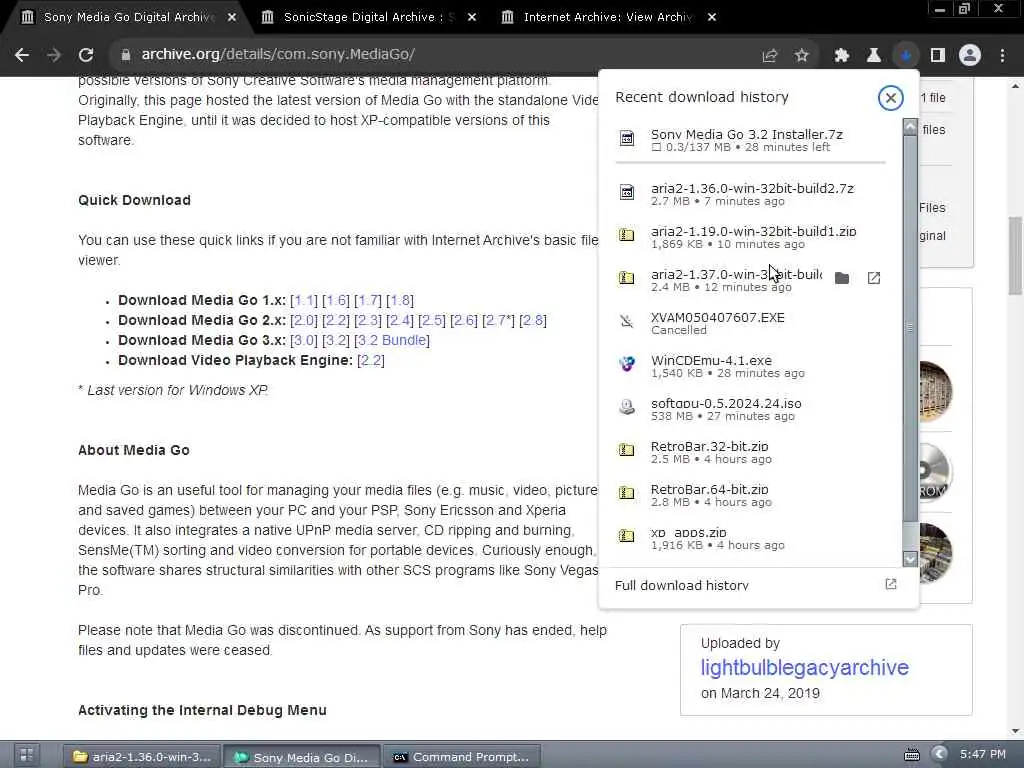This screenshot has width=1024, height=768.
Task: Click the downloads arrow toolbar icon
Action: point(906,56)
